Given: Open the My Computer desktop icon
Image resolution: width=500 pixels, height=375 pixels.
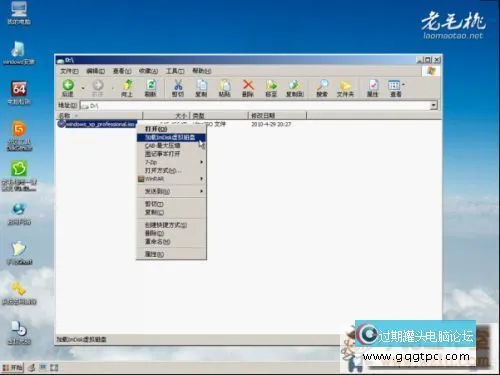Looking at the screenshot, I should coord(19,9).
